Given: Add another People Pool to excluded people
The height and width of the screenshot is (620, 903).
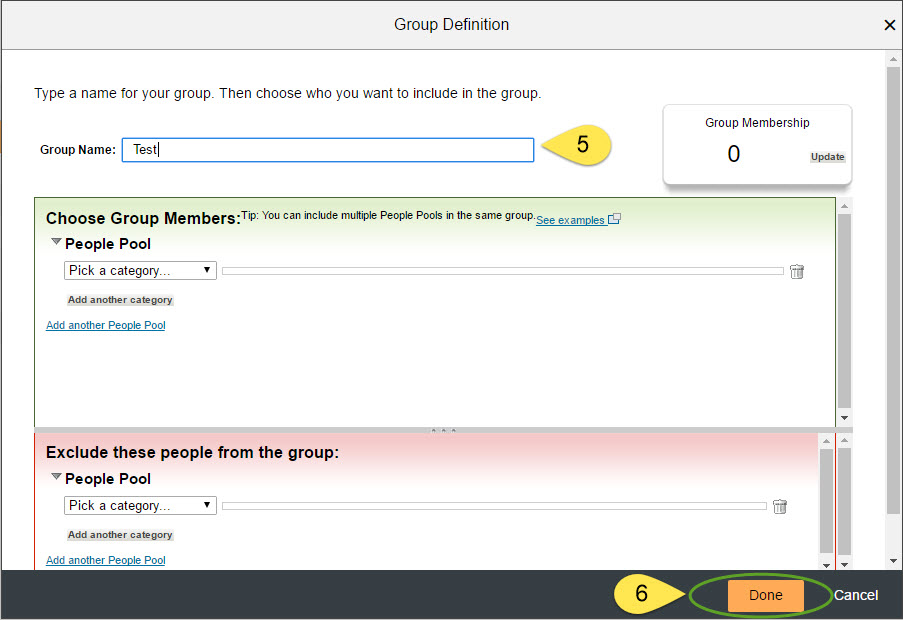Looking at the screenshot, I should click(105, 560).
